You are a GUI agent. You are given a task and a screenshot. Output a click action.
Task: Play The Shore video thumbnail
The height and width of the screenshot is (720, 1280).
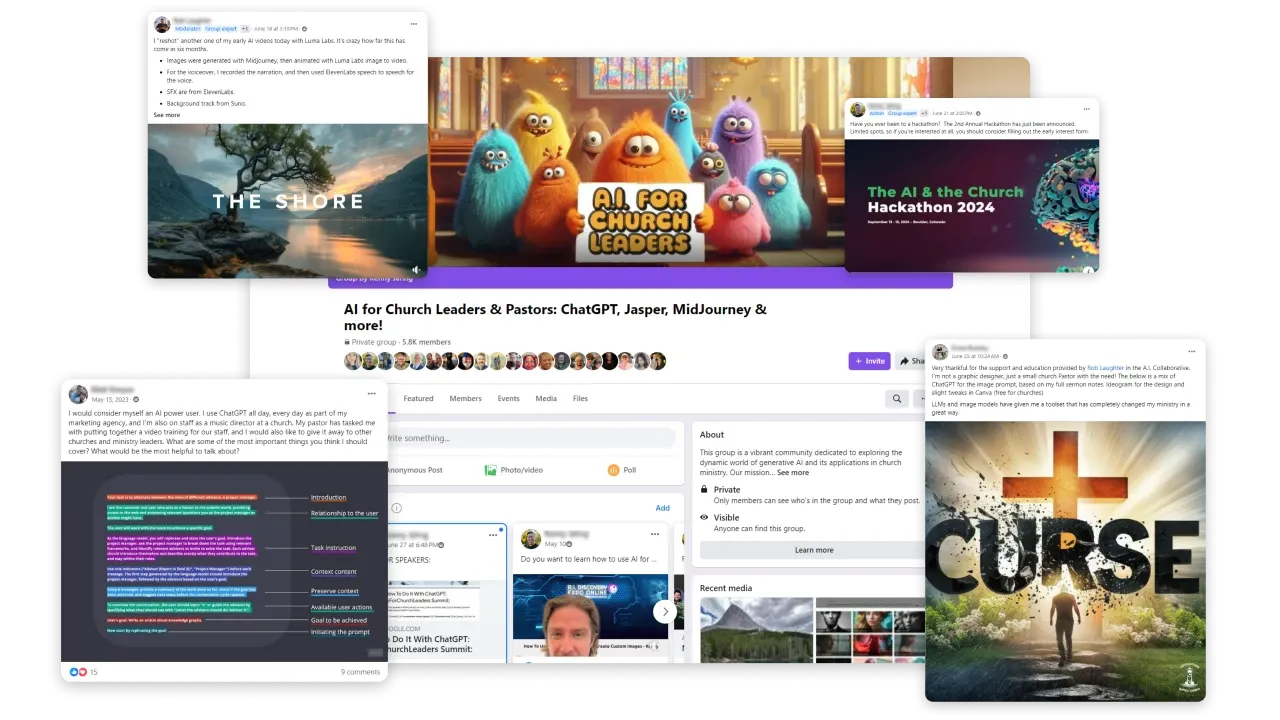click(288, 200)
